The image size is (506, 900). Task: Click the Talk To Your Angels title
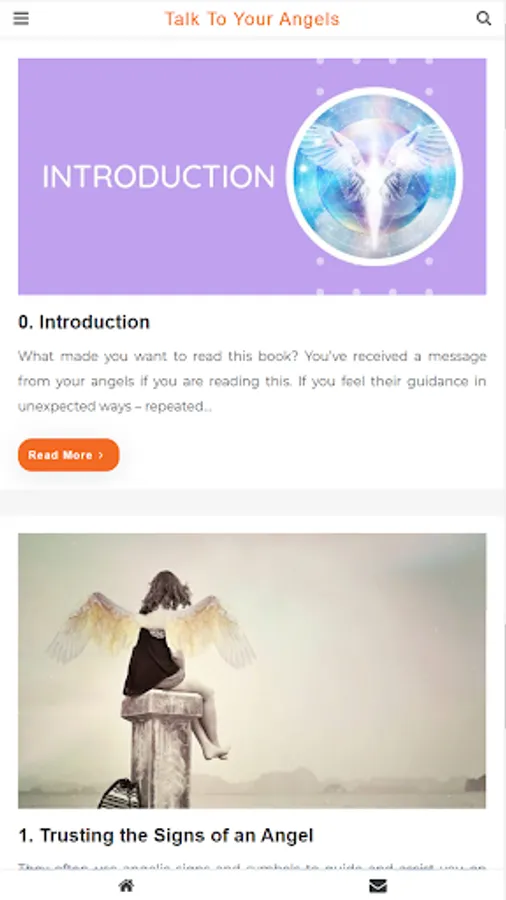click(252, 19)
